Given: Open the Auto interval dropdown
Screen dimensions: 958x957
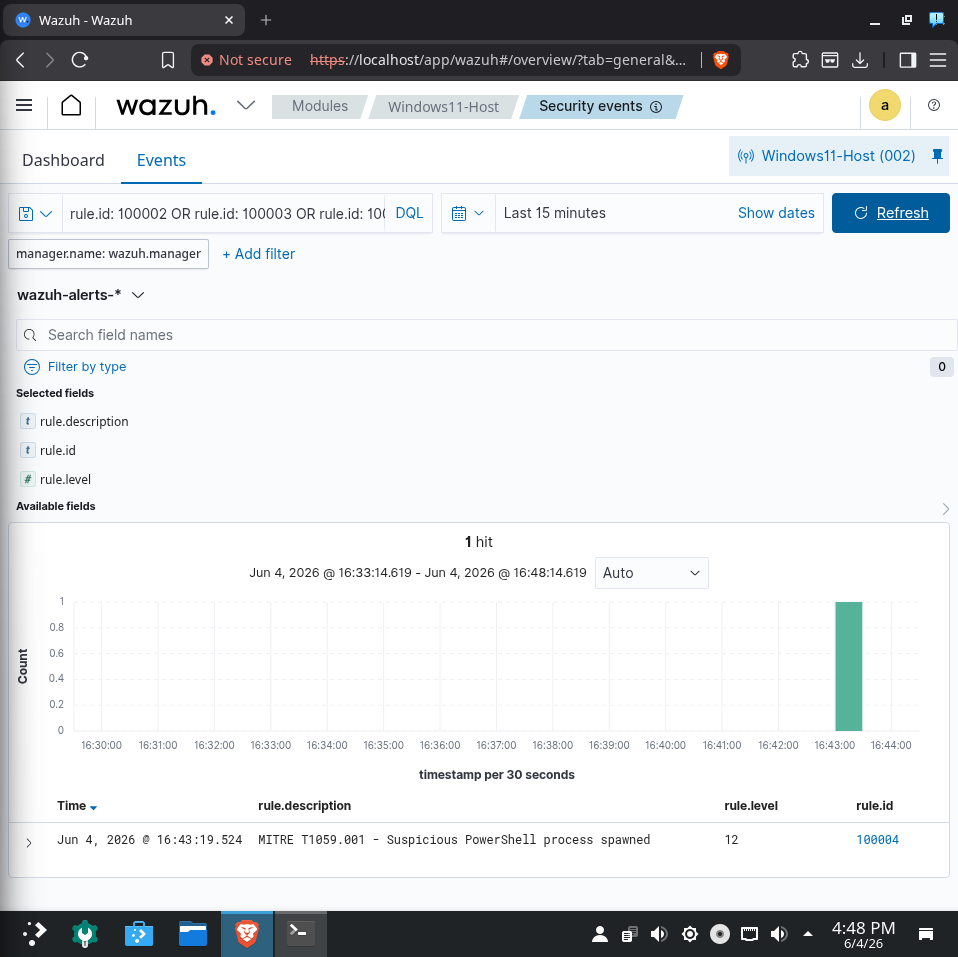Looking at the screenshot, I should point(651,573).
